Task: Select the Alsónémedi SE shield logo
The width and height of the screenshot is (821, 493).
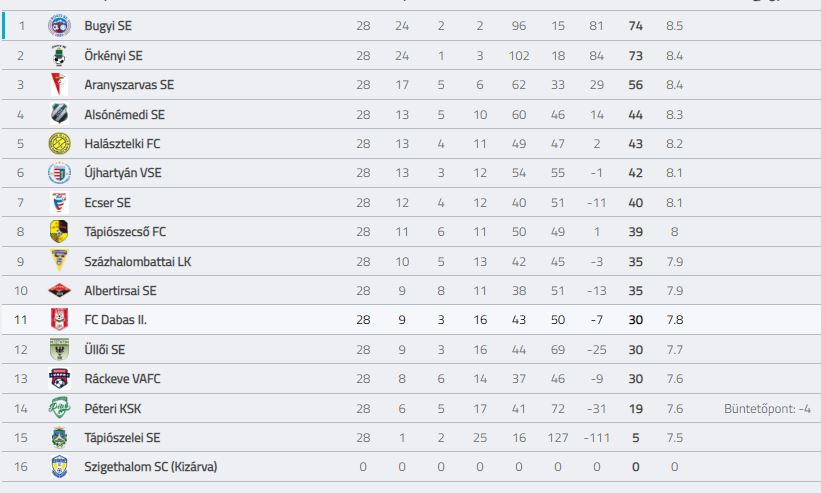Action: pyautogui.click(x=59, y=114)
